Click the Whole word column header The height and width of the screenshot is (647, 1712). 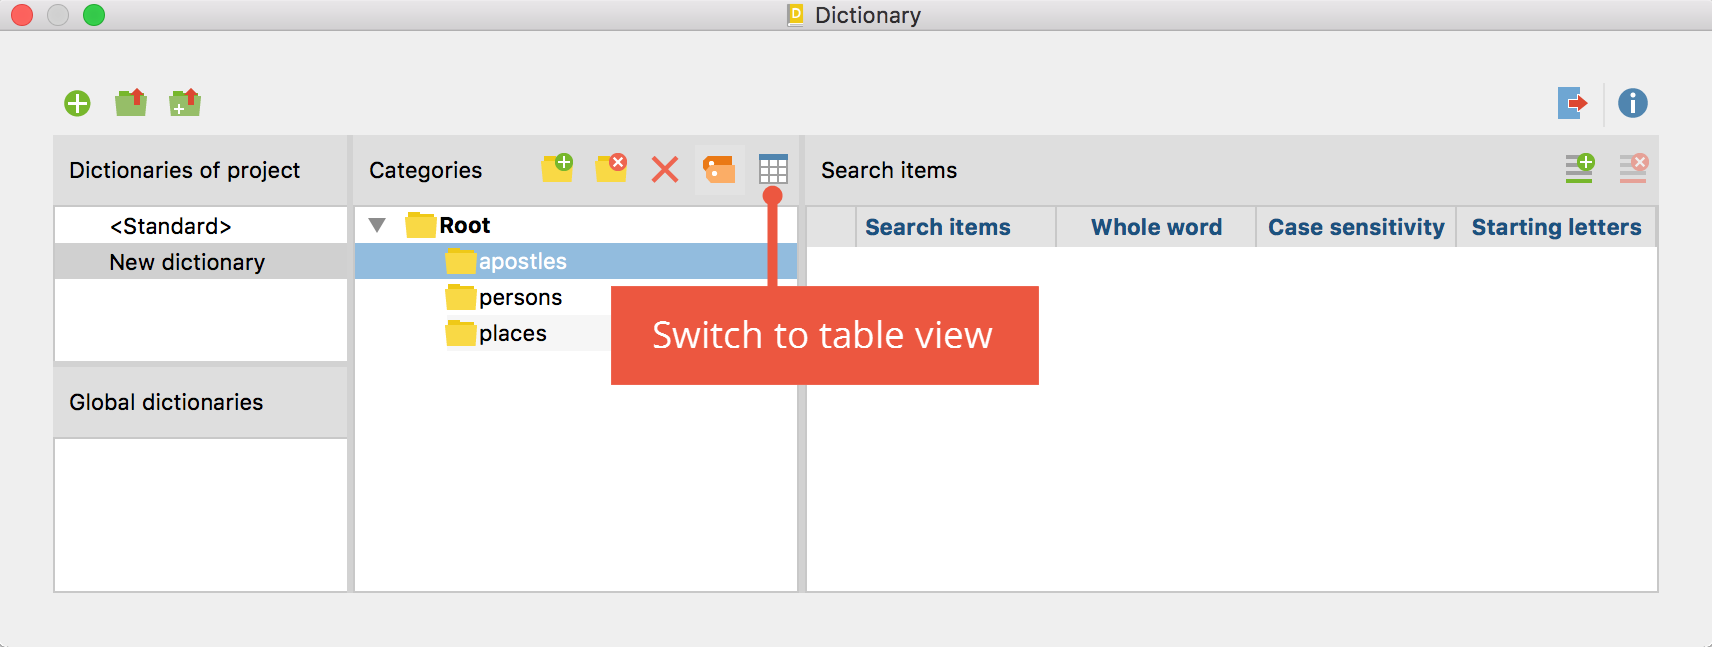(1156, 227)
